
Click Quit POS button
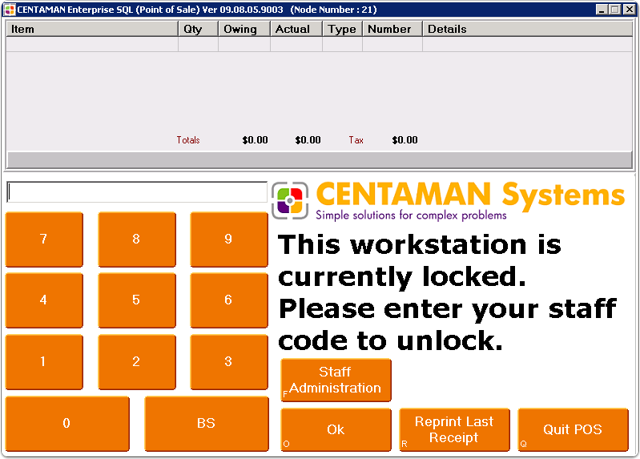573,430
